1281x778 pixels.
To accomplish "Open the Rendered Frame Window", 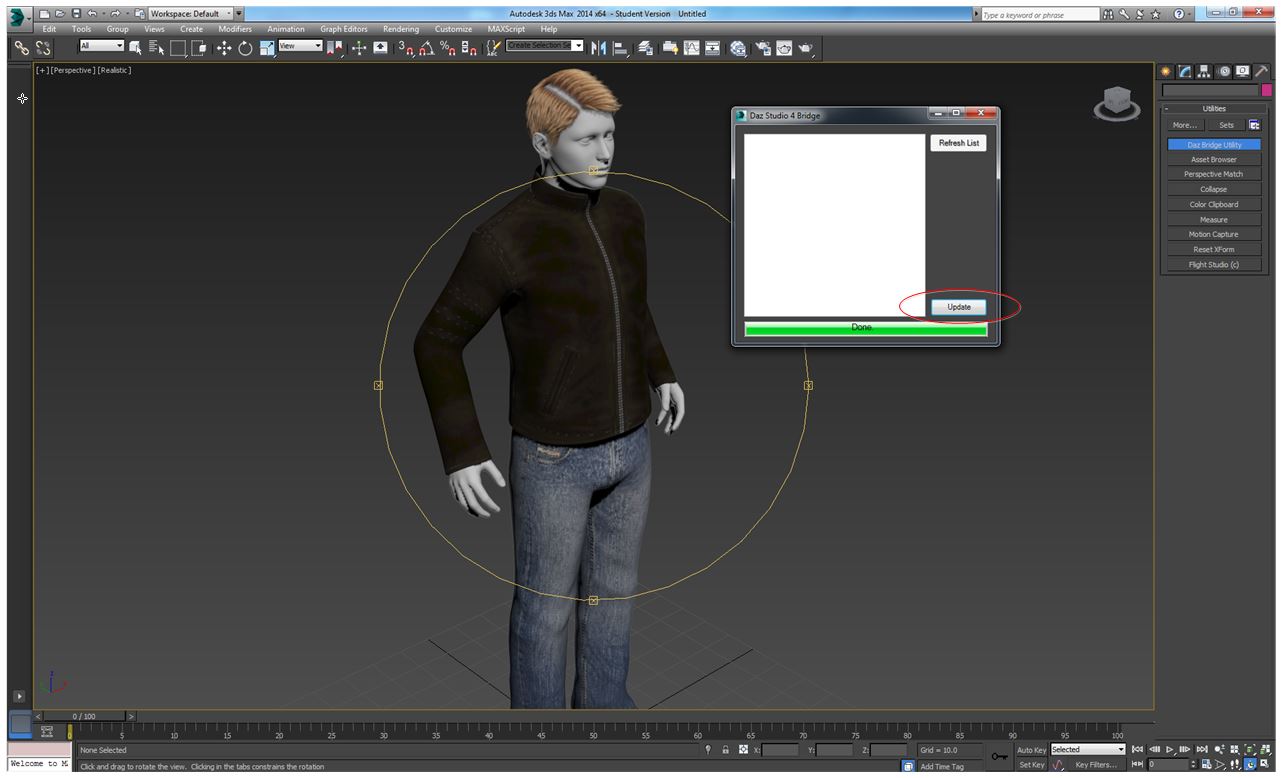I will click(784, 47).
